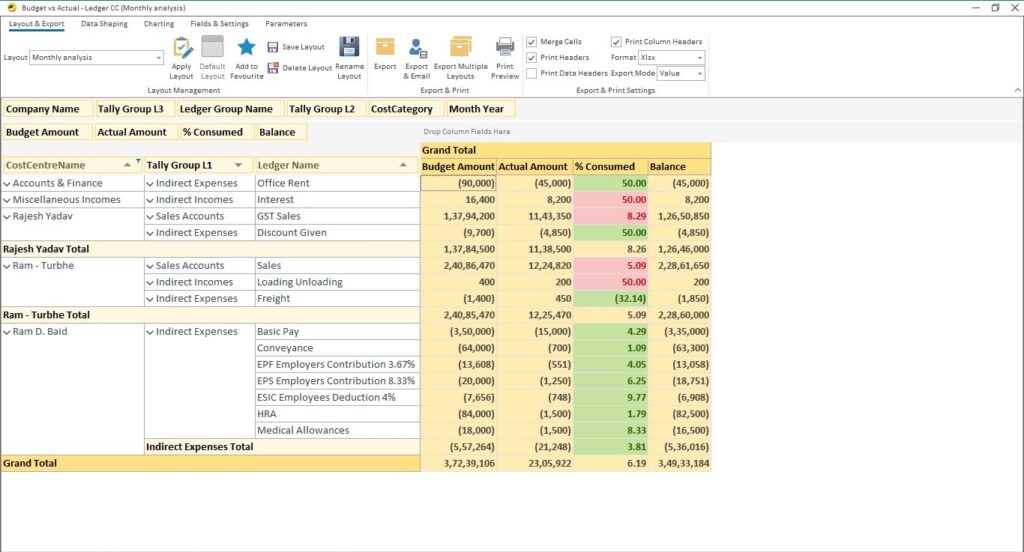This screenshot has width=1024, height=552.
Task: Click the % Consumed data field button
Action: [212, 132]
